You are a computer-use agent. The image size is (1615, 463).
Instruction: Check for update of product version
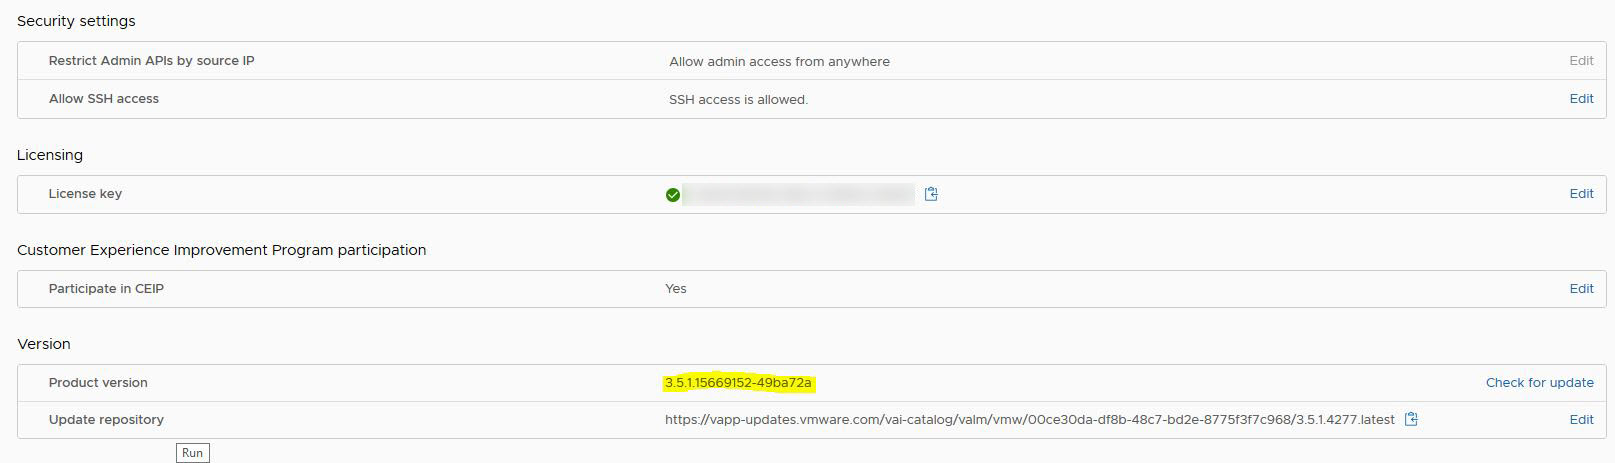1539,383
